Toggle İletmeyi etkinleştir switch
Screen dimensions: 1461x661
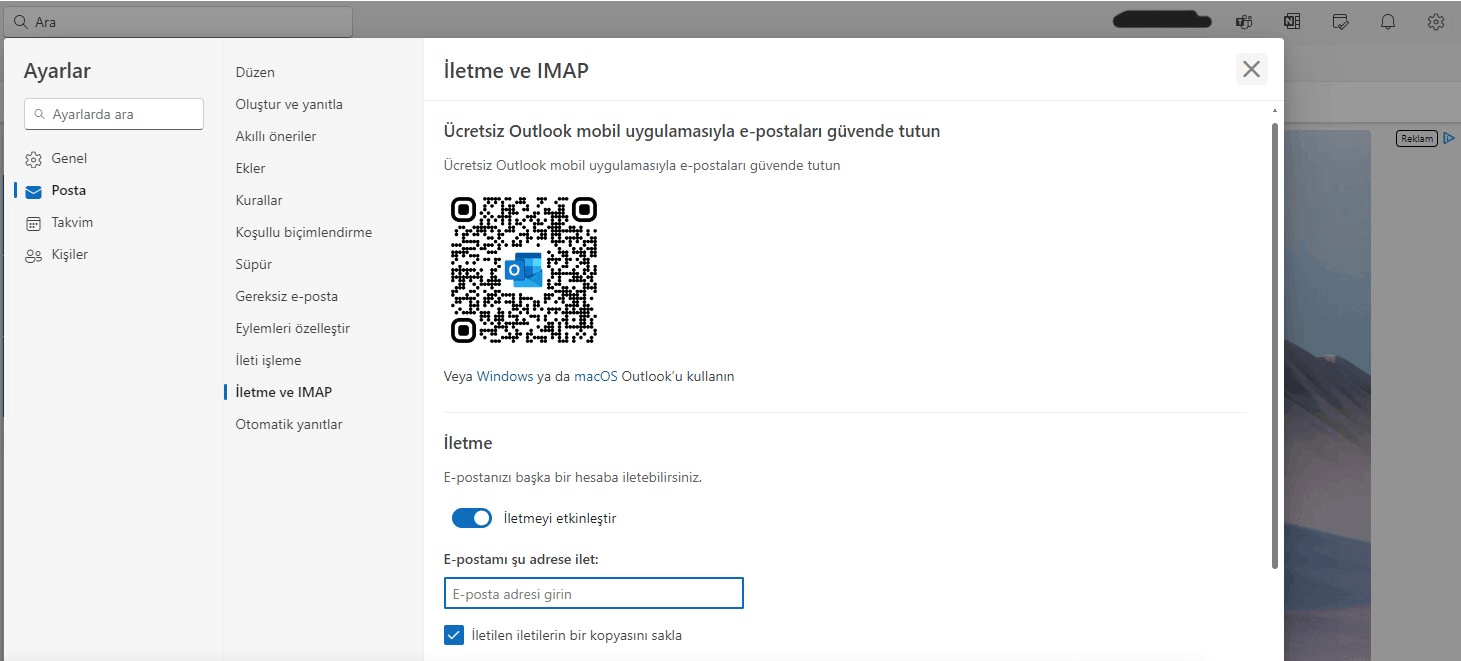tap(472, 518)
